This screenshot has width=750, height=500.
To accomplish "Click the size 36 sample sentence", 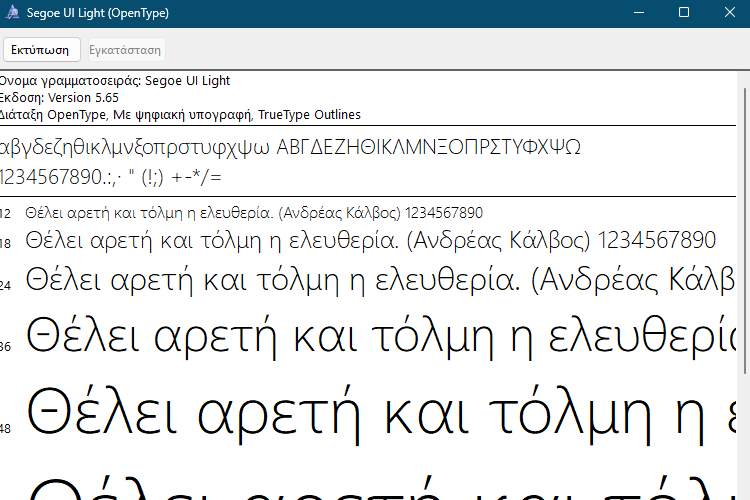I will point(380,337).
